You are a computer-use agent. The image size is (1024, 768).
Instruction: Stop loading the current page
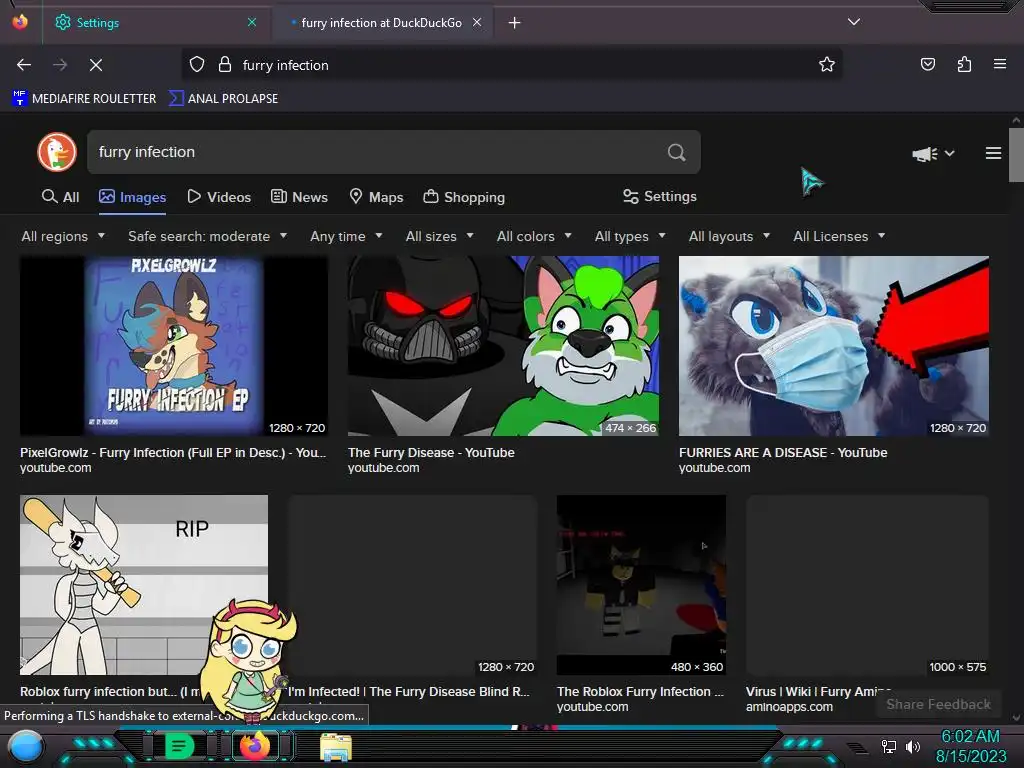coord(95,65)
